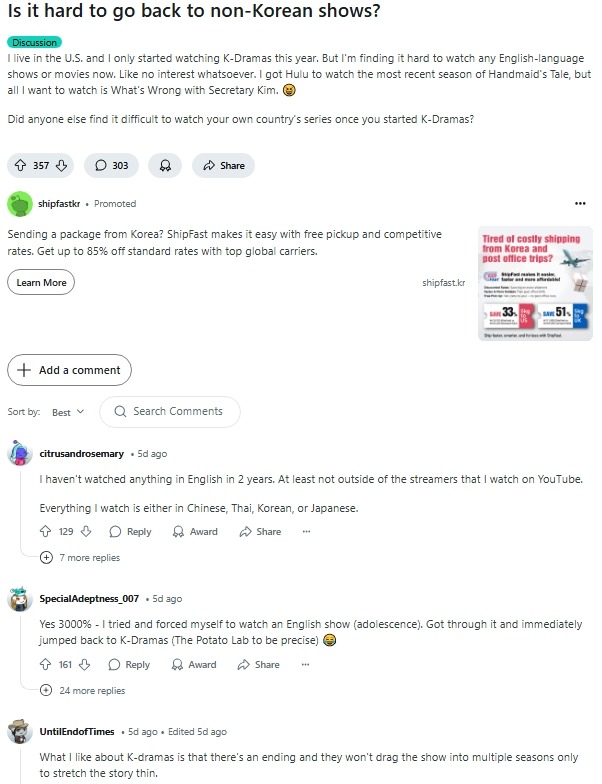
Task: Click Learn More on ShipFast ad
Action: [x=41, y=282]
